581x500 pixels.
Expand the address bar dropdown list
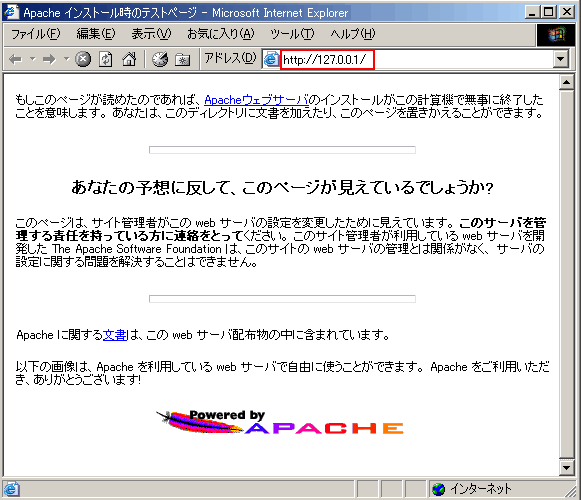(x=561, y=59)
